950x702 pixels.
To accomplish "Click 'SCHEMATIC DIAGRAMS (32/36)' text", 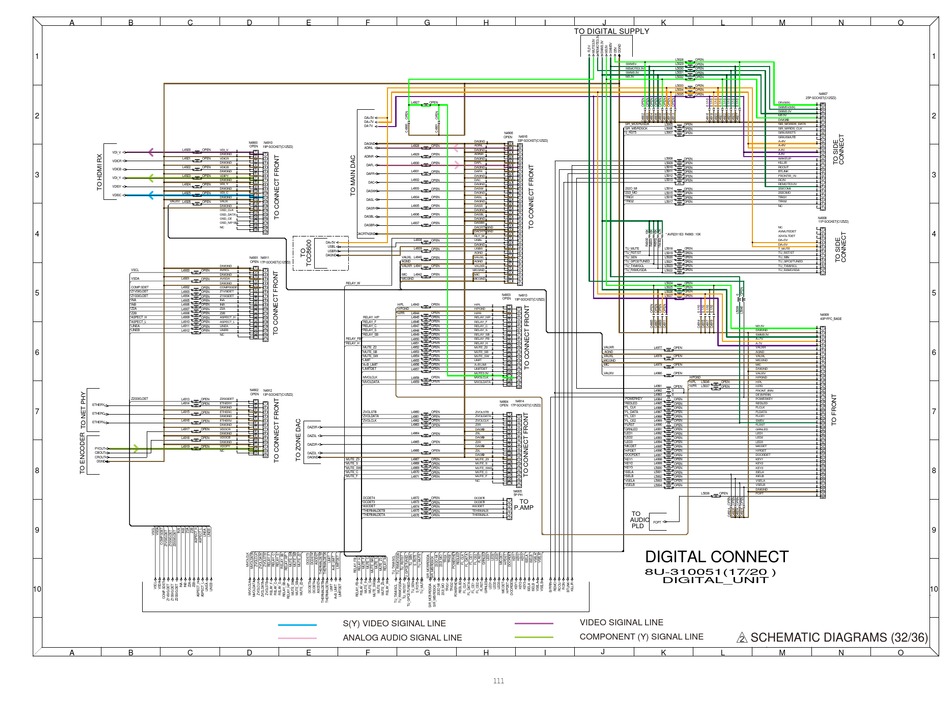I will (x=839, y=637).
